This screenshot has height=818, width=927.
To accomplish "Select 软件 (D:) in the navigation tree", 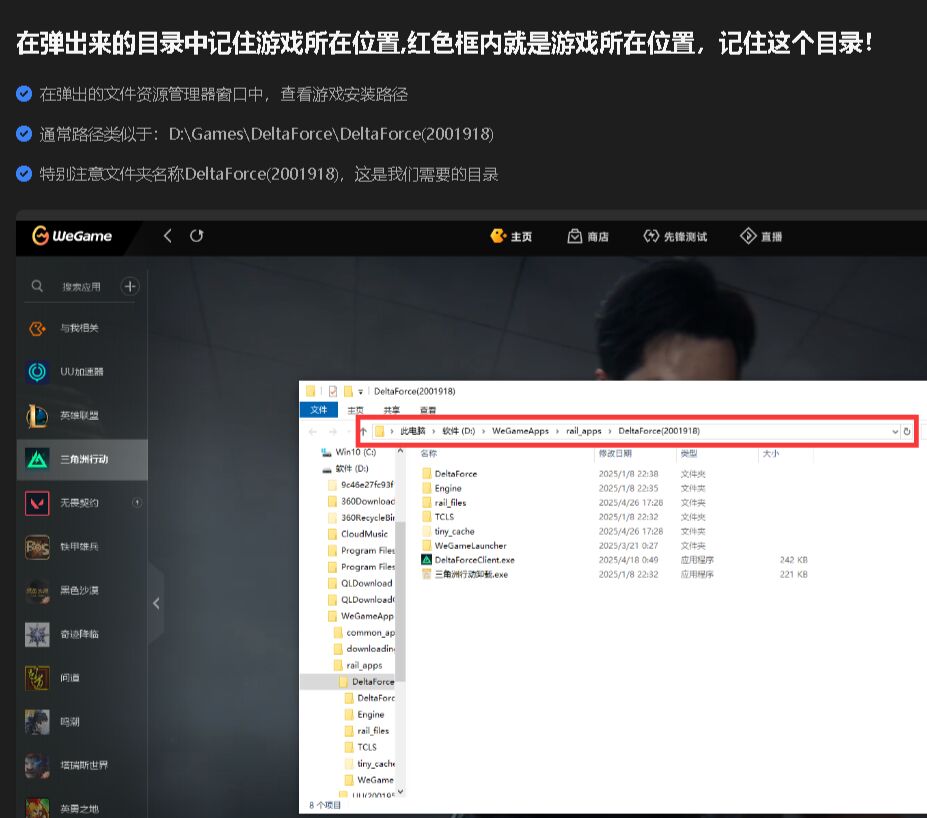I will (x=345, y=469).
